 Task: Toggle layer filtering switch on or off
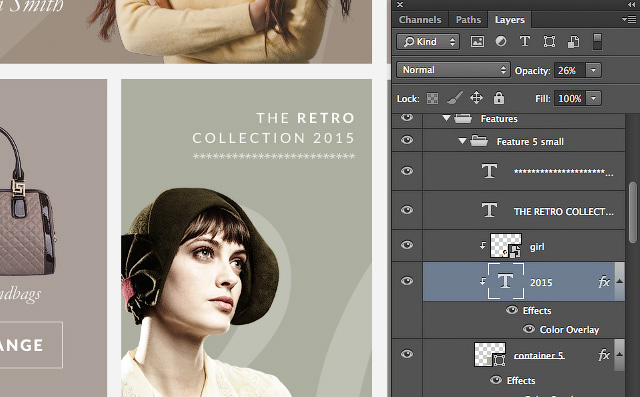[597, 42]
